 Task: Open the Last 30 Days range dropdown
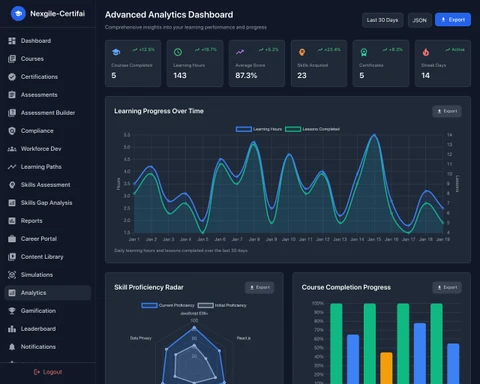(383, 20)
